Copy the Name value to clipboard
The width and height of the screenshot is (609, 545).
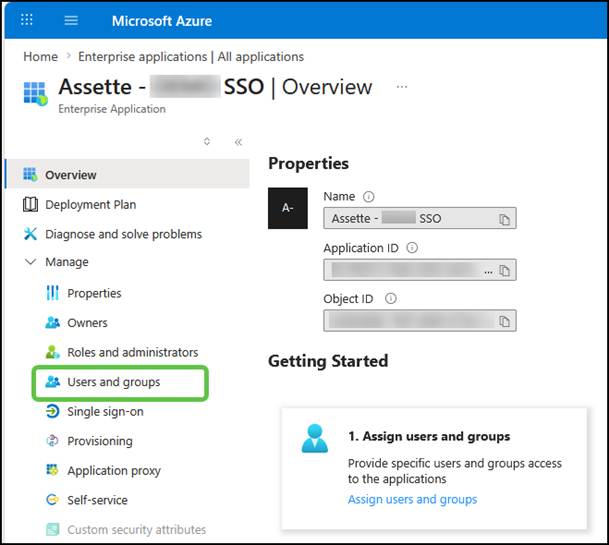tap(504, 219)
